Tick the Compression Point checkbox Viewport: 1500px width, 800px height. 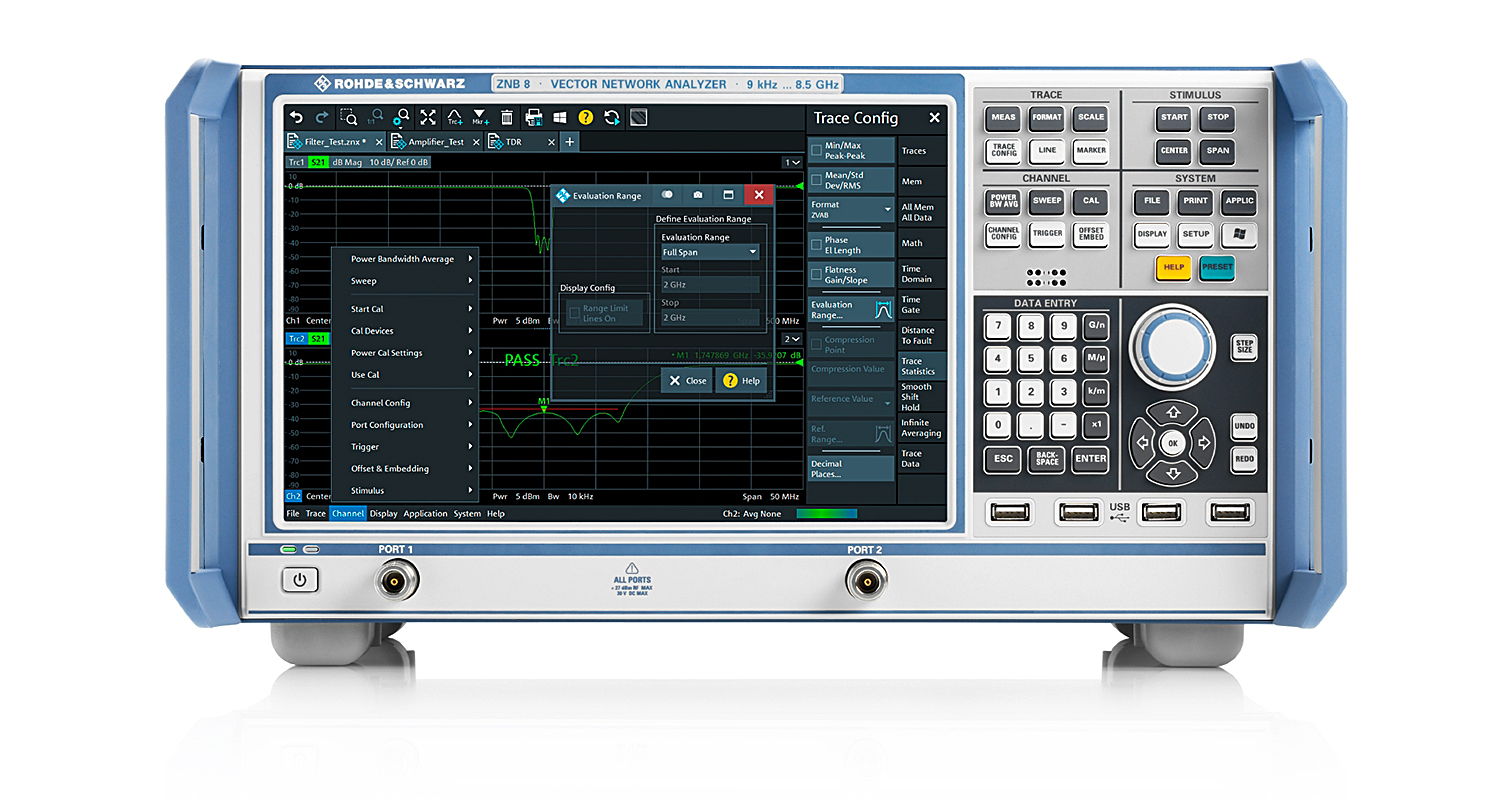817,345
